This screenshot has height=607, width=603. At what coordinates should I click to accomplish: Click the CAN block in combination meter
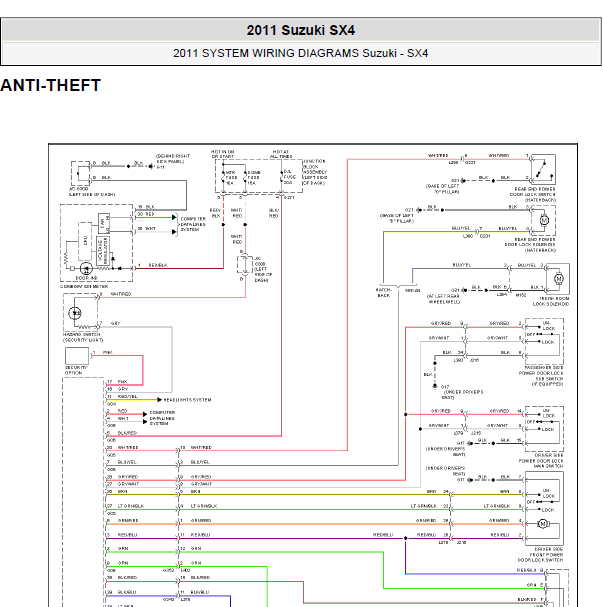click(x=103, y=223)
